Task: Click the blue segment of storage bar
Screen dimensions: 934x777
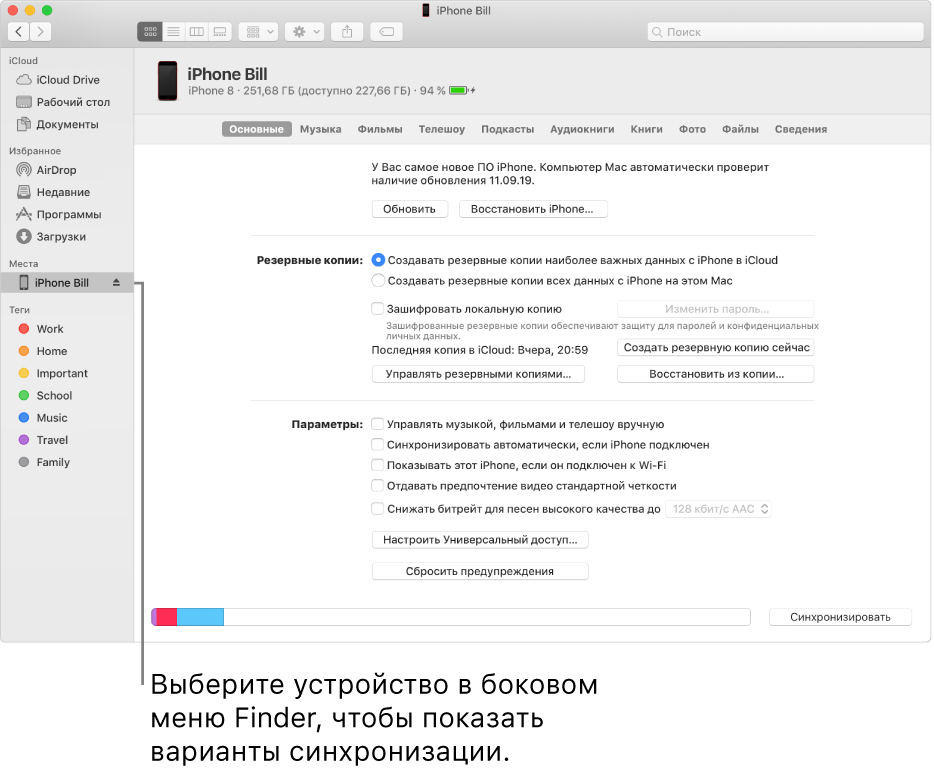Action: [x=200, y=617]
